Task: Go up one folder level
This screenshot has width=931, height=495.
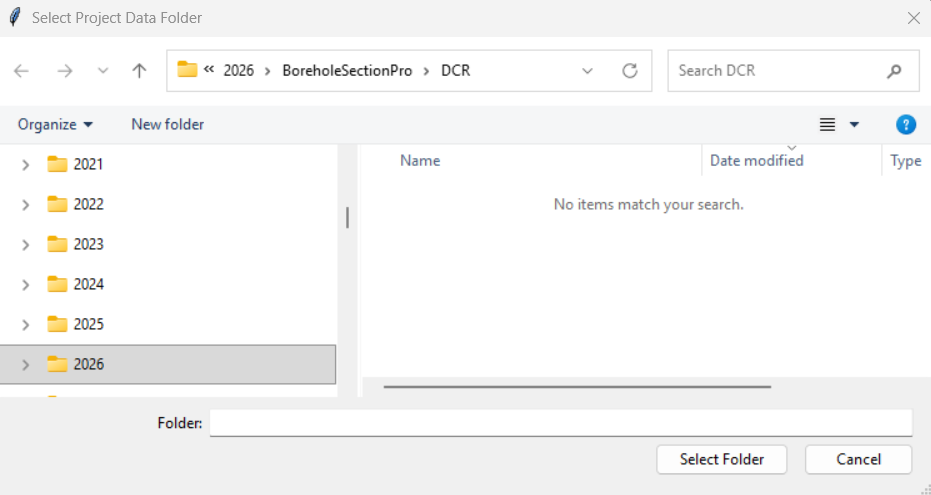Action: point(140,71)
